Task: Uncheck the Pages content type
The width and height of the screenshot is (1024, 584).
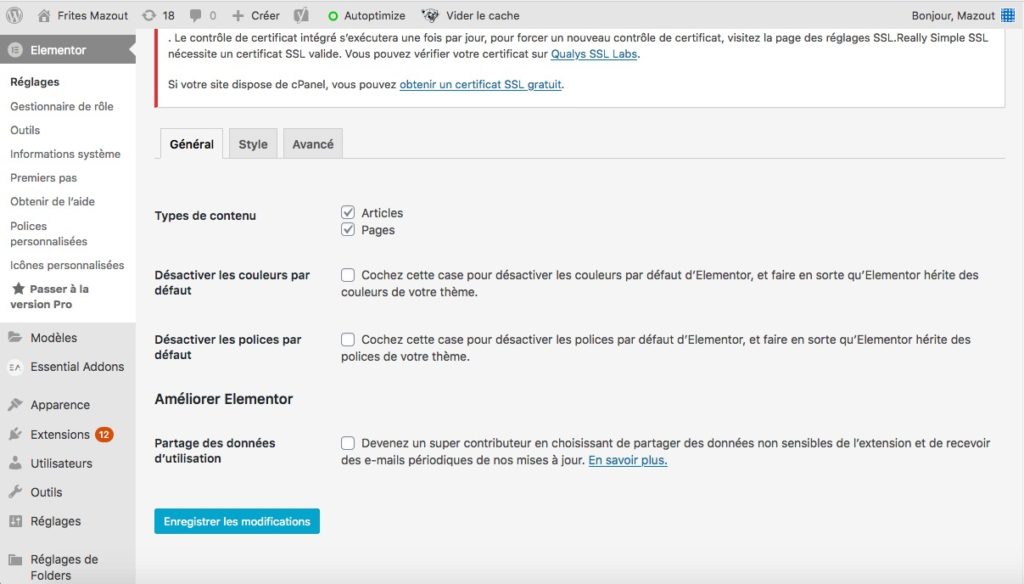Action: (x=347, y=229)
